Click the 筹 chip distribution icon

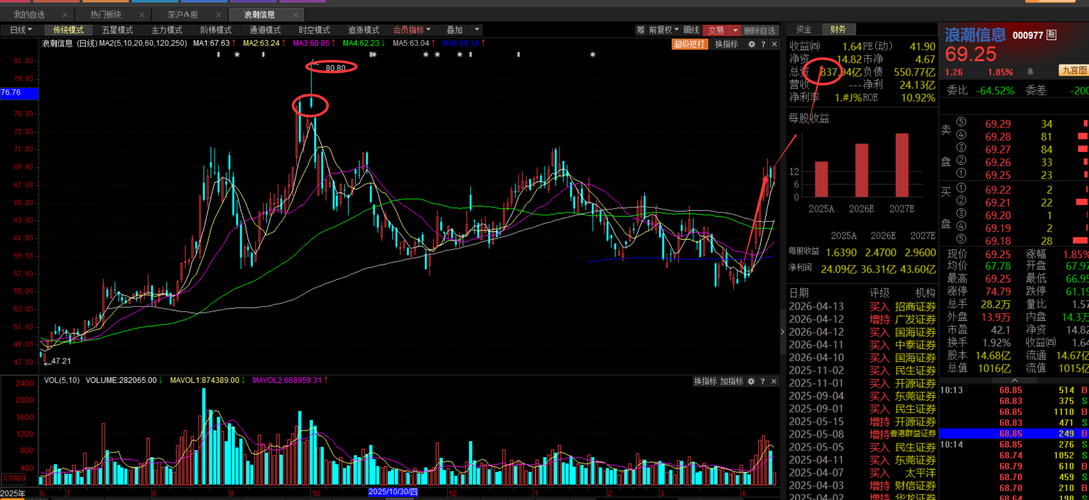(x=640, y=30)
